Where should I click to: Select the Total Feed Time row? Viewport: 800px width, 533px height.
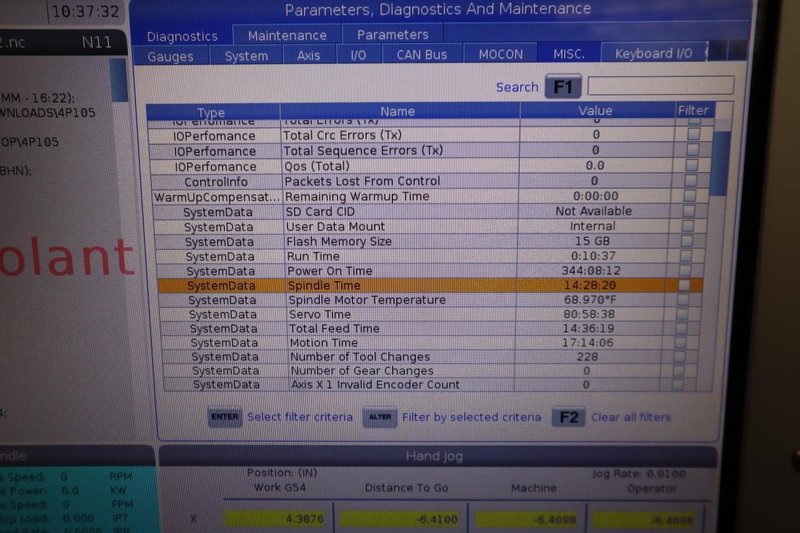428,328
